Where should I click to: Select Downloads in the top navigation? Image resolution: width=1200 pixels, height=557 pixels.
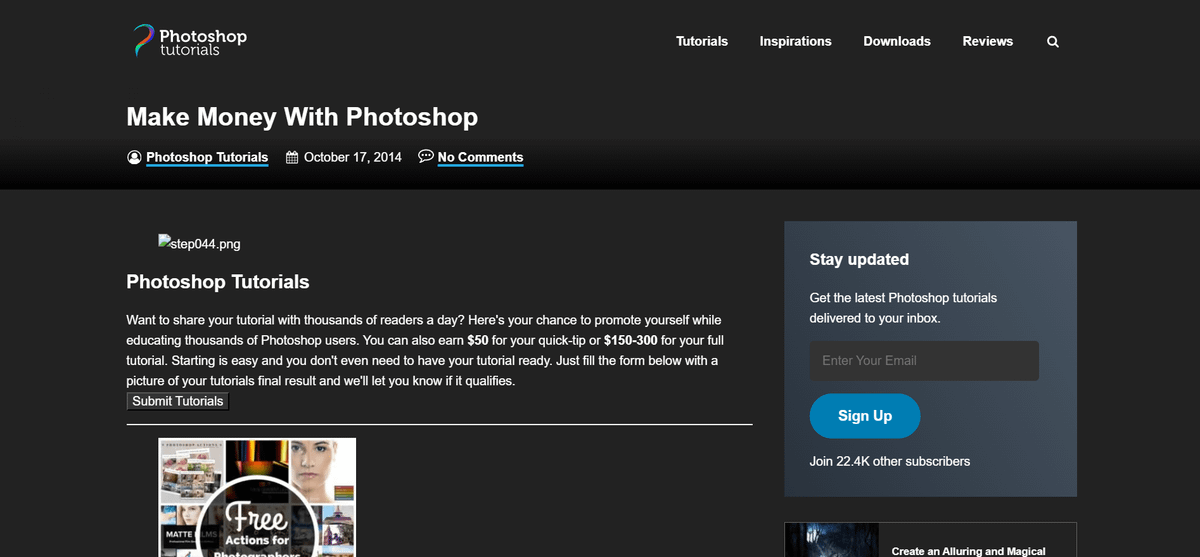point(896,42)
